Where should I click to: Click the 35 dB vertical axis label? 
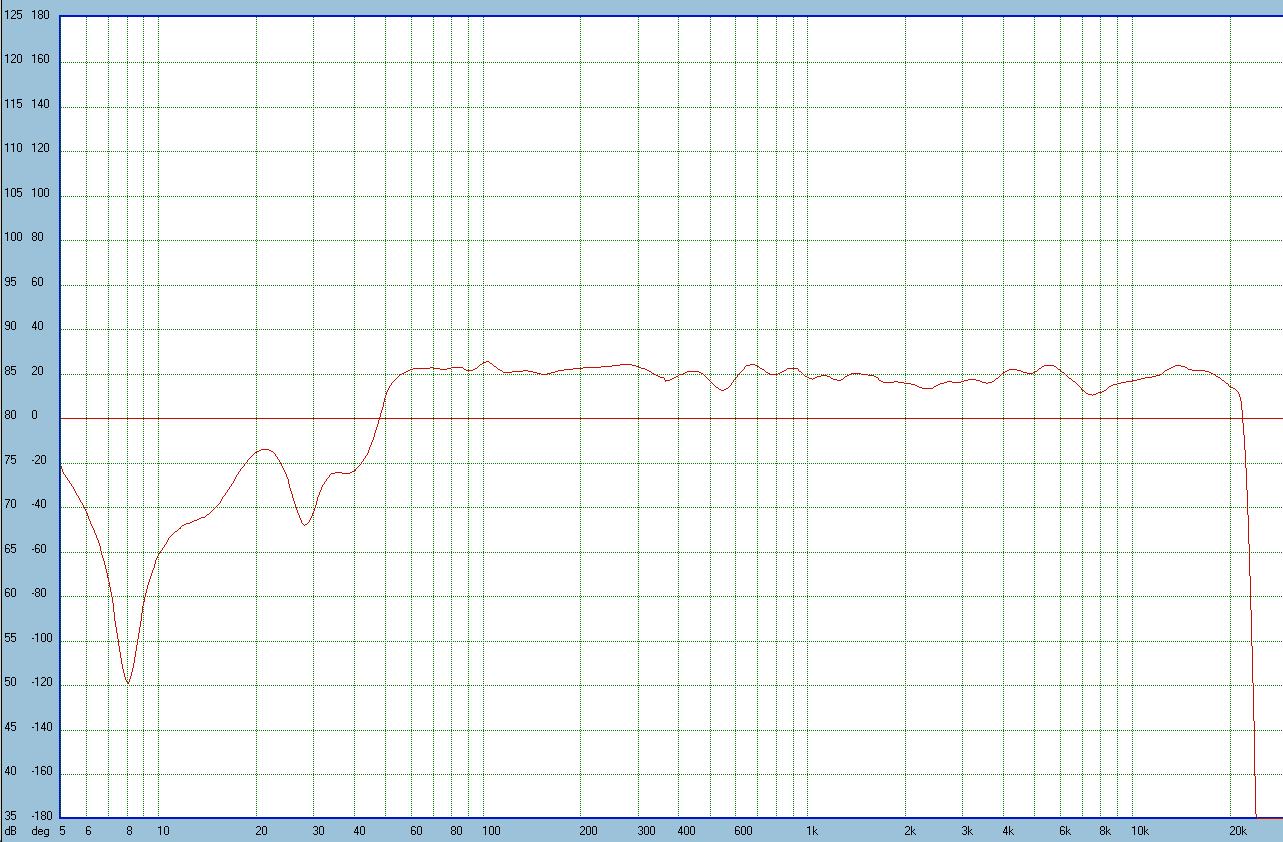click(x=11, y=816)
